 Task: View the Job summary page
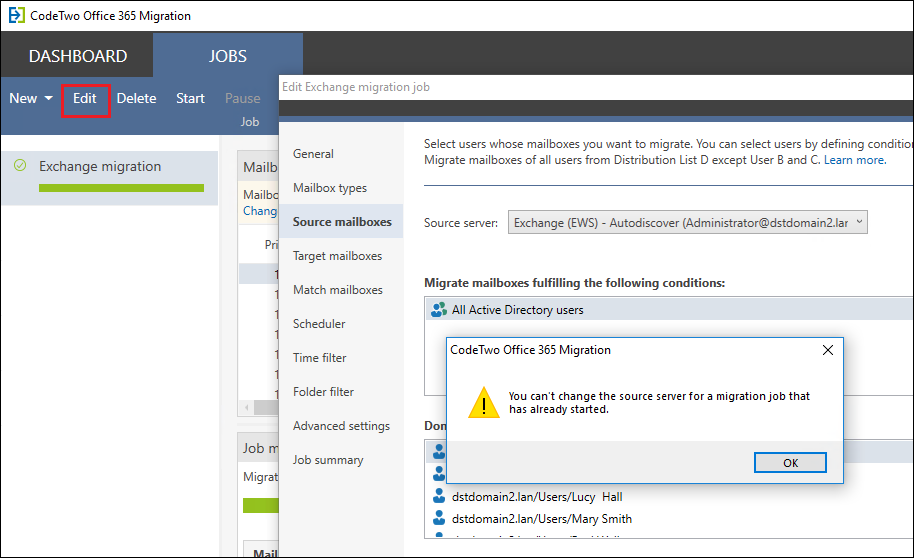pos(341,460)
